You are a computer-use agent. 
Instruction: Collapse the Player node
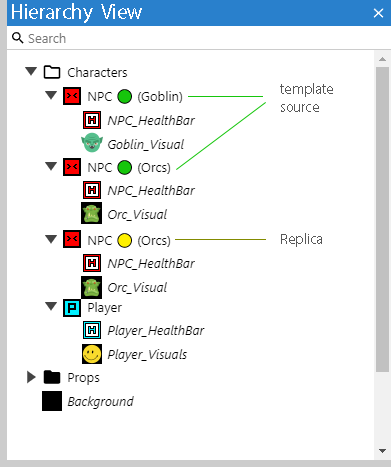click(51, 306)
